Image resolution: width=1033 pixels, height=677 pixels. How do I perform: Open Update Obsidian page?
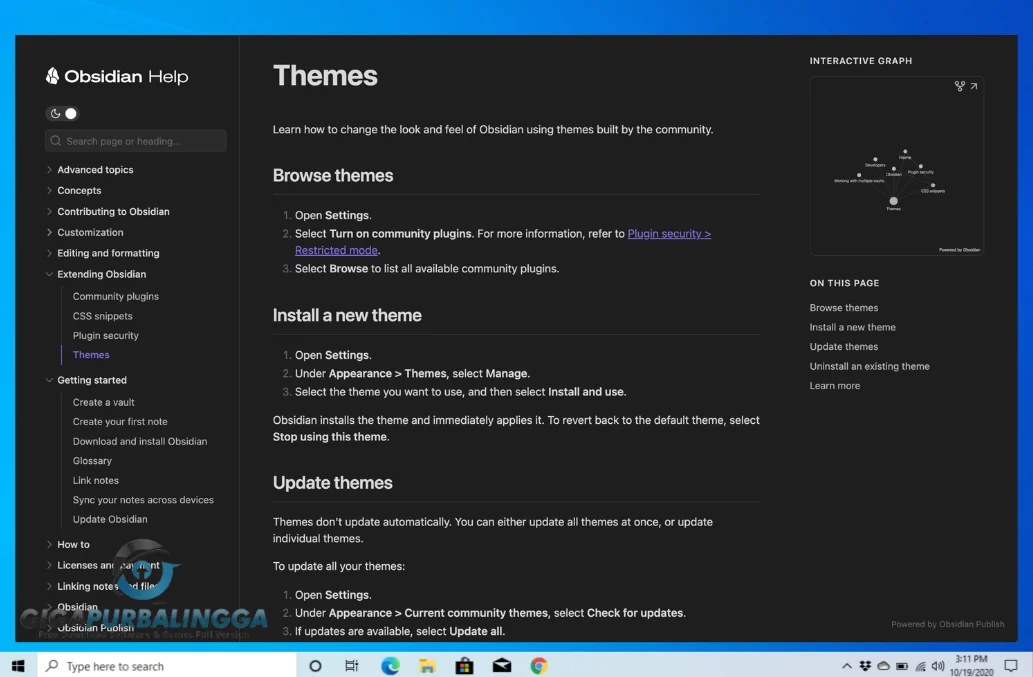coord(110,519)
